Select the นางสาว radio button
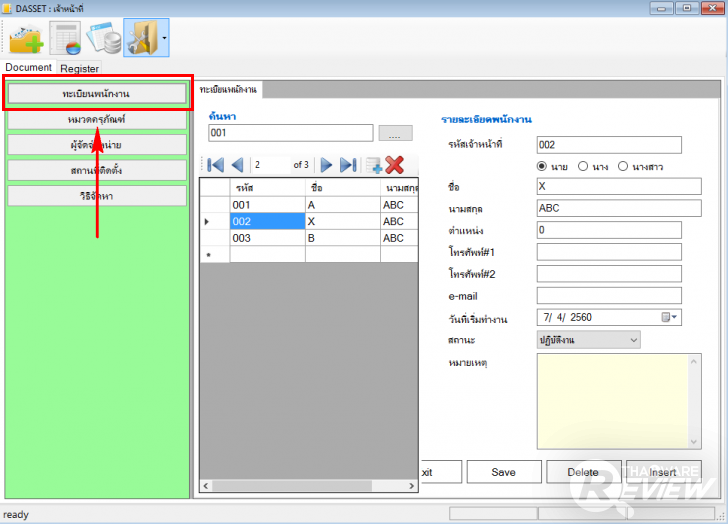 tap(623, 166)
